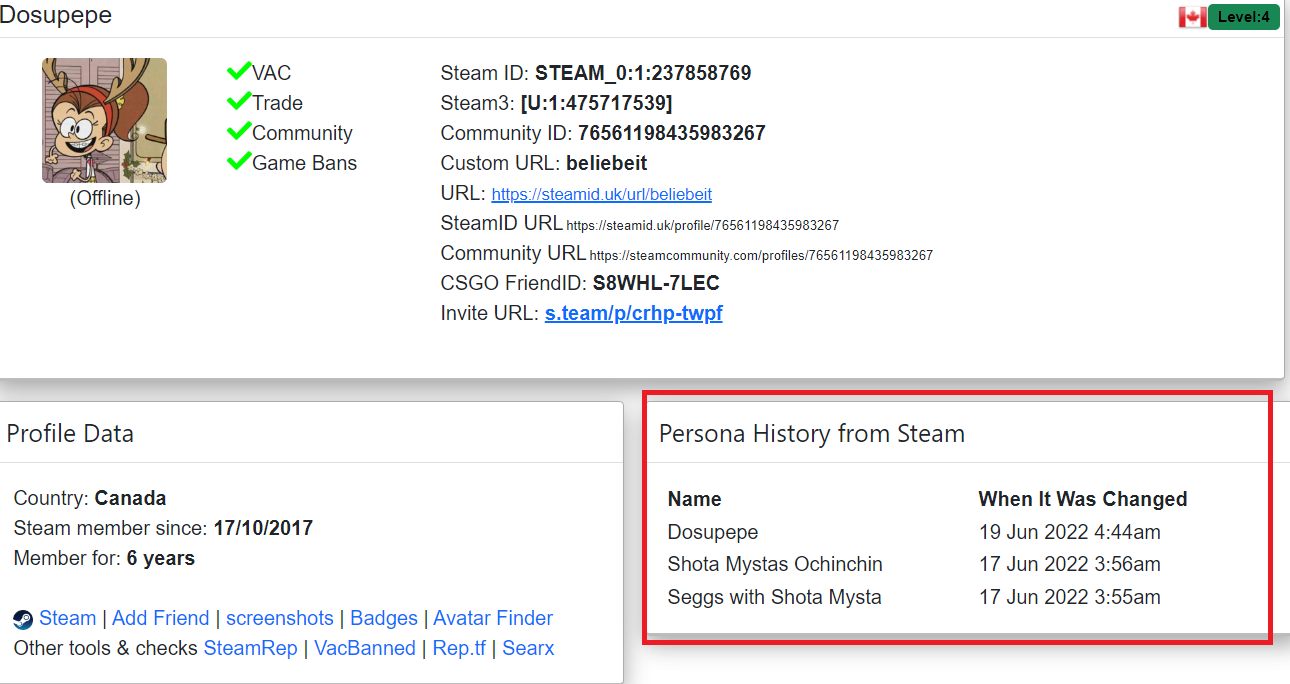
Task: Click the (Offline) status text
Action: [105, 198]
